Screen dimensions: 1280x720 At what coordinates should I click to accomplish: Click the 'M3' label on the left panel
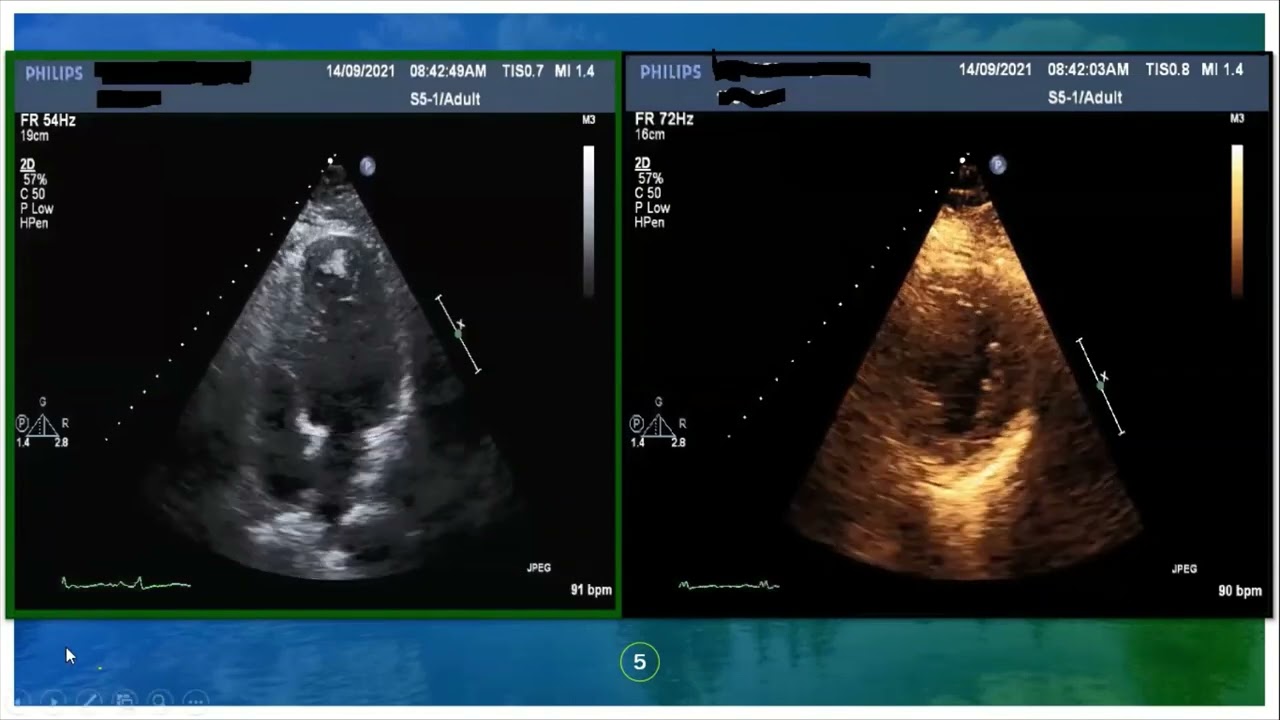tap(589, 120)
